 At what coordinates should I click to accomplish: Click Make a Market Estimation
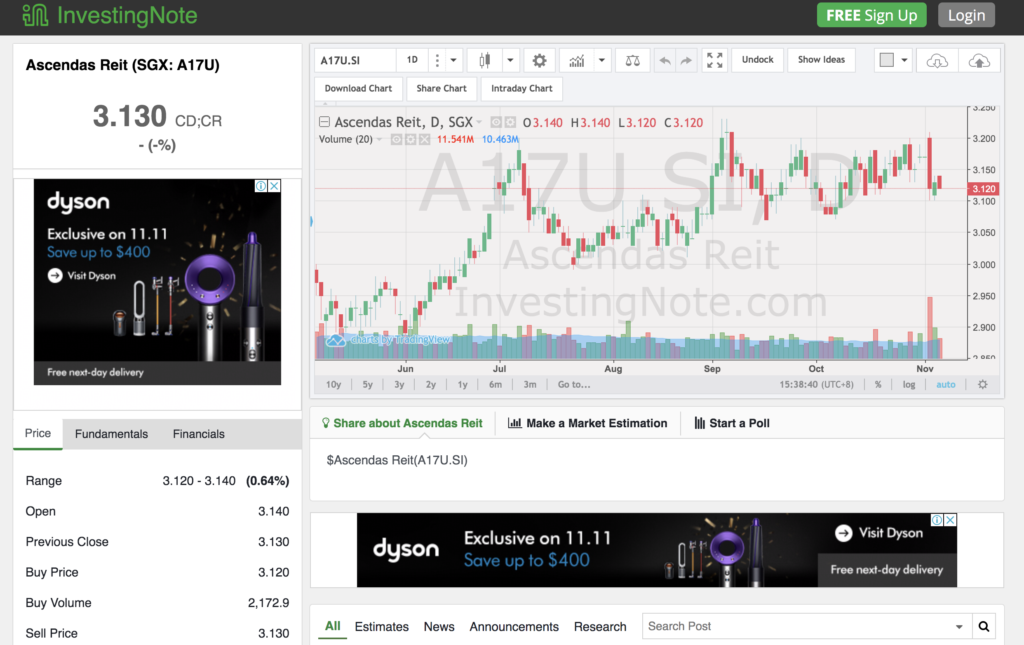point(588,423)
